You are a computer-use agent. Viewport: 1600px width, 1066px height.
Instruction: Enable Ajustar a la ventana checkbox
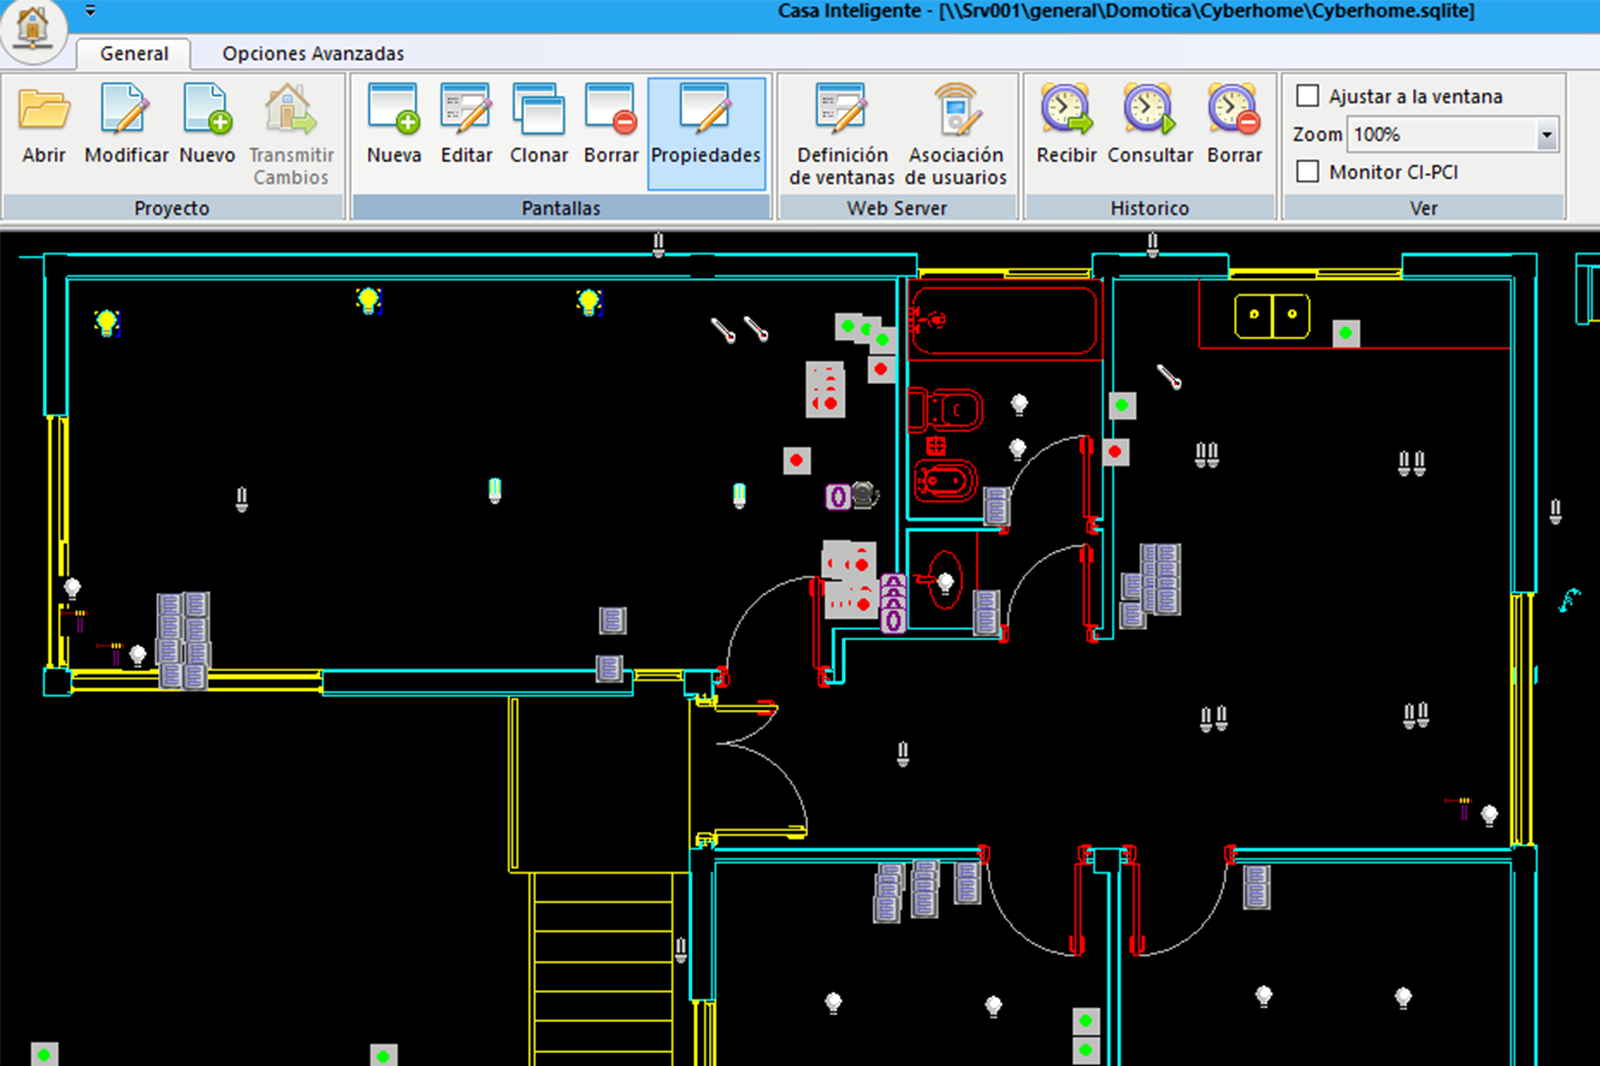pos(1307,96)
